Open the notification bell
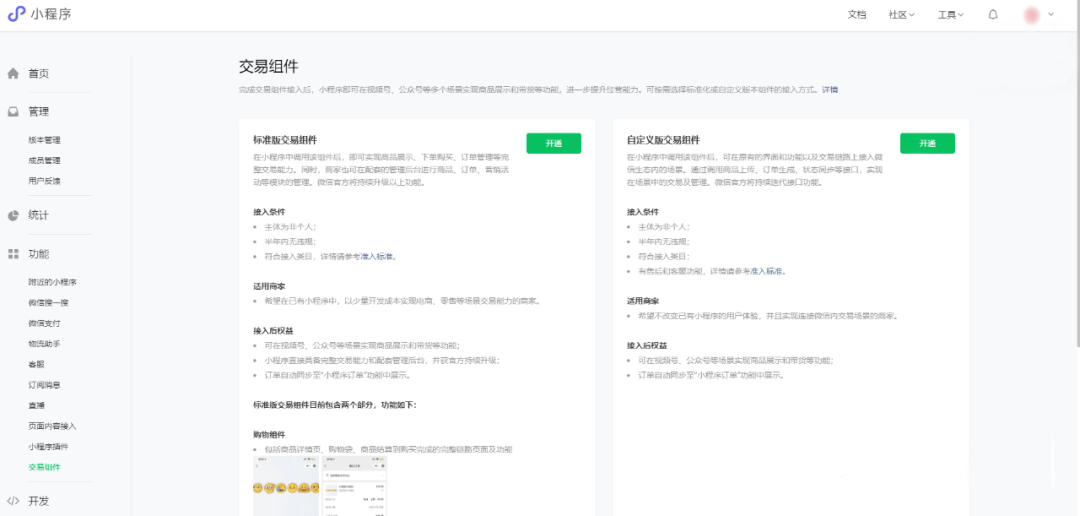Image resolution: width=1080 pixels, height=516 pixels. pos(993,15)
